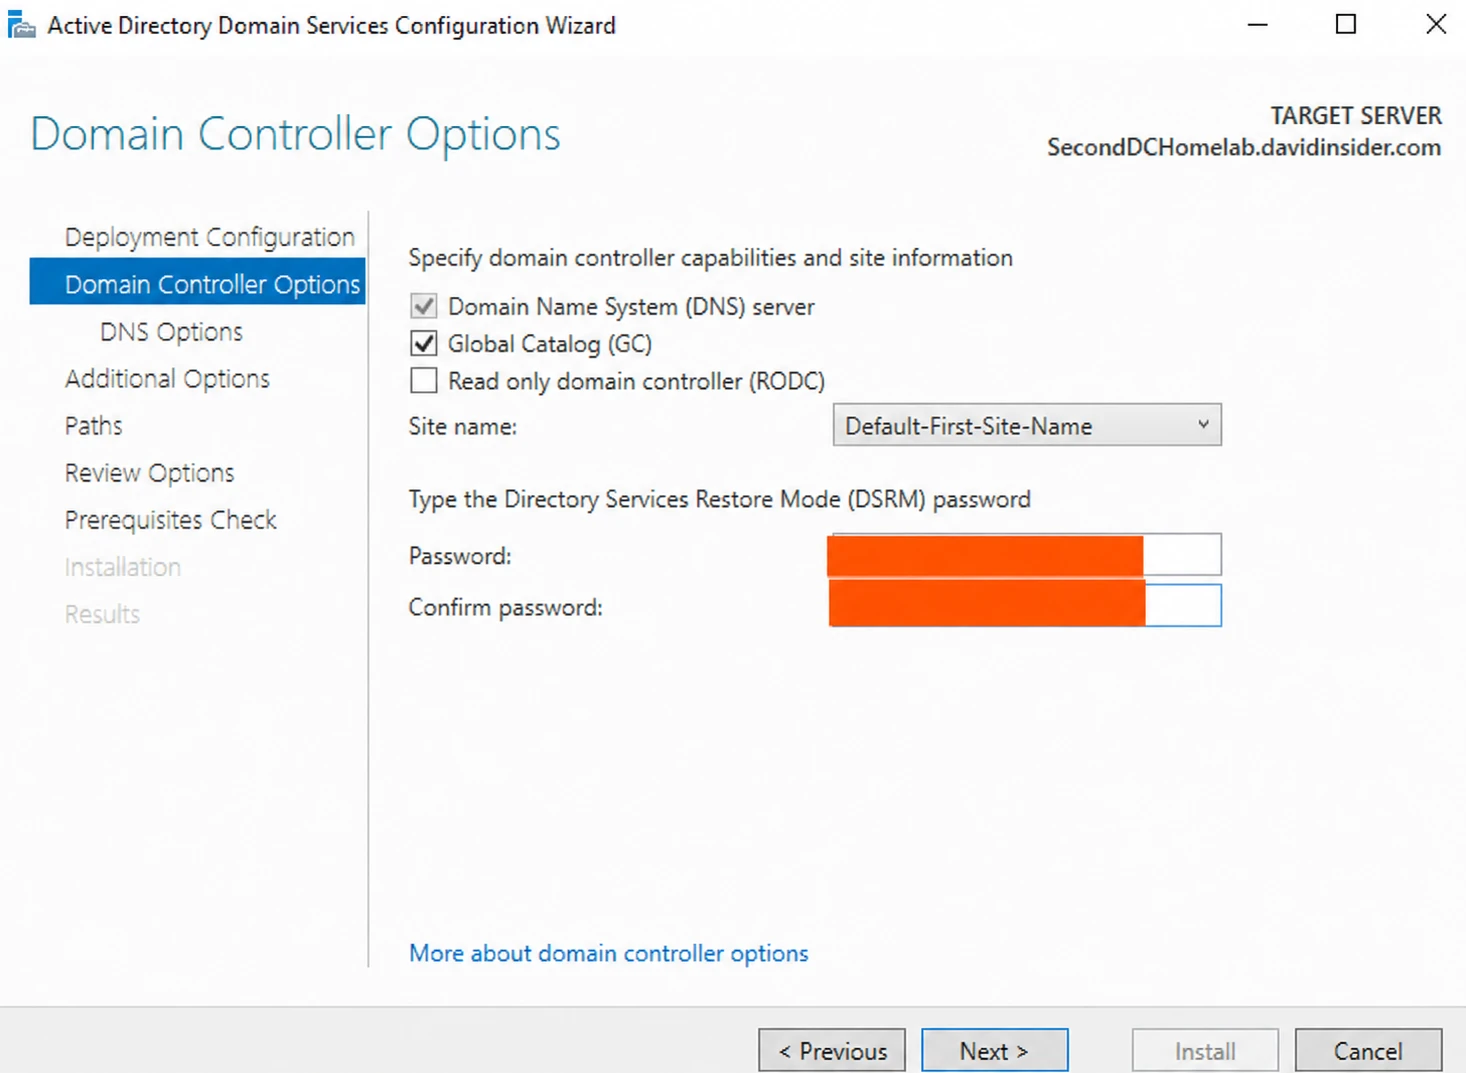
Task: Click the 'Site name:' label
Action: coord(463,427)
